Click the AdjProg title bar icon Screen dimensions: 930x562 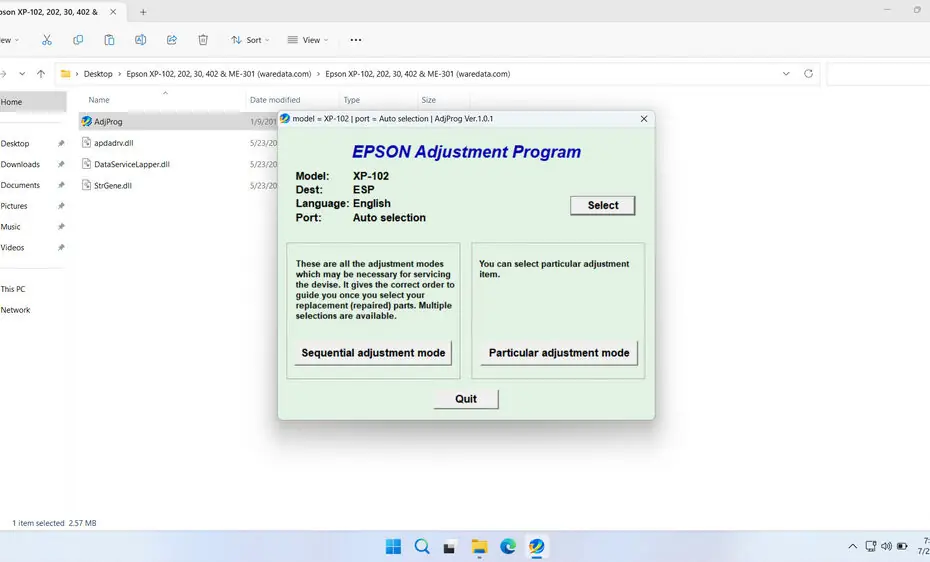(285, 119)
